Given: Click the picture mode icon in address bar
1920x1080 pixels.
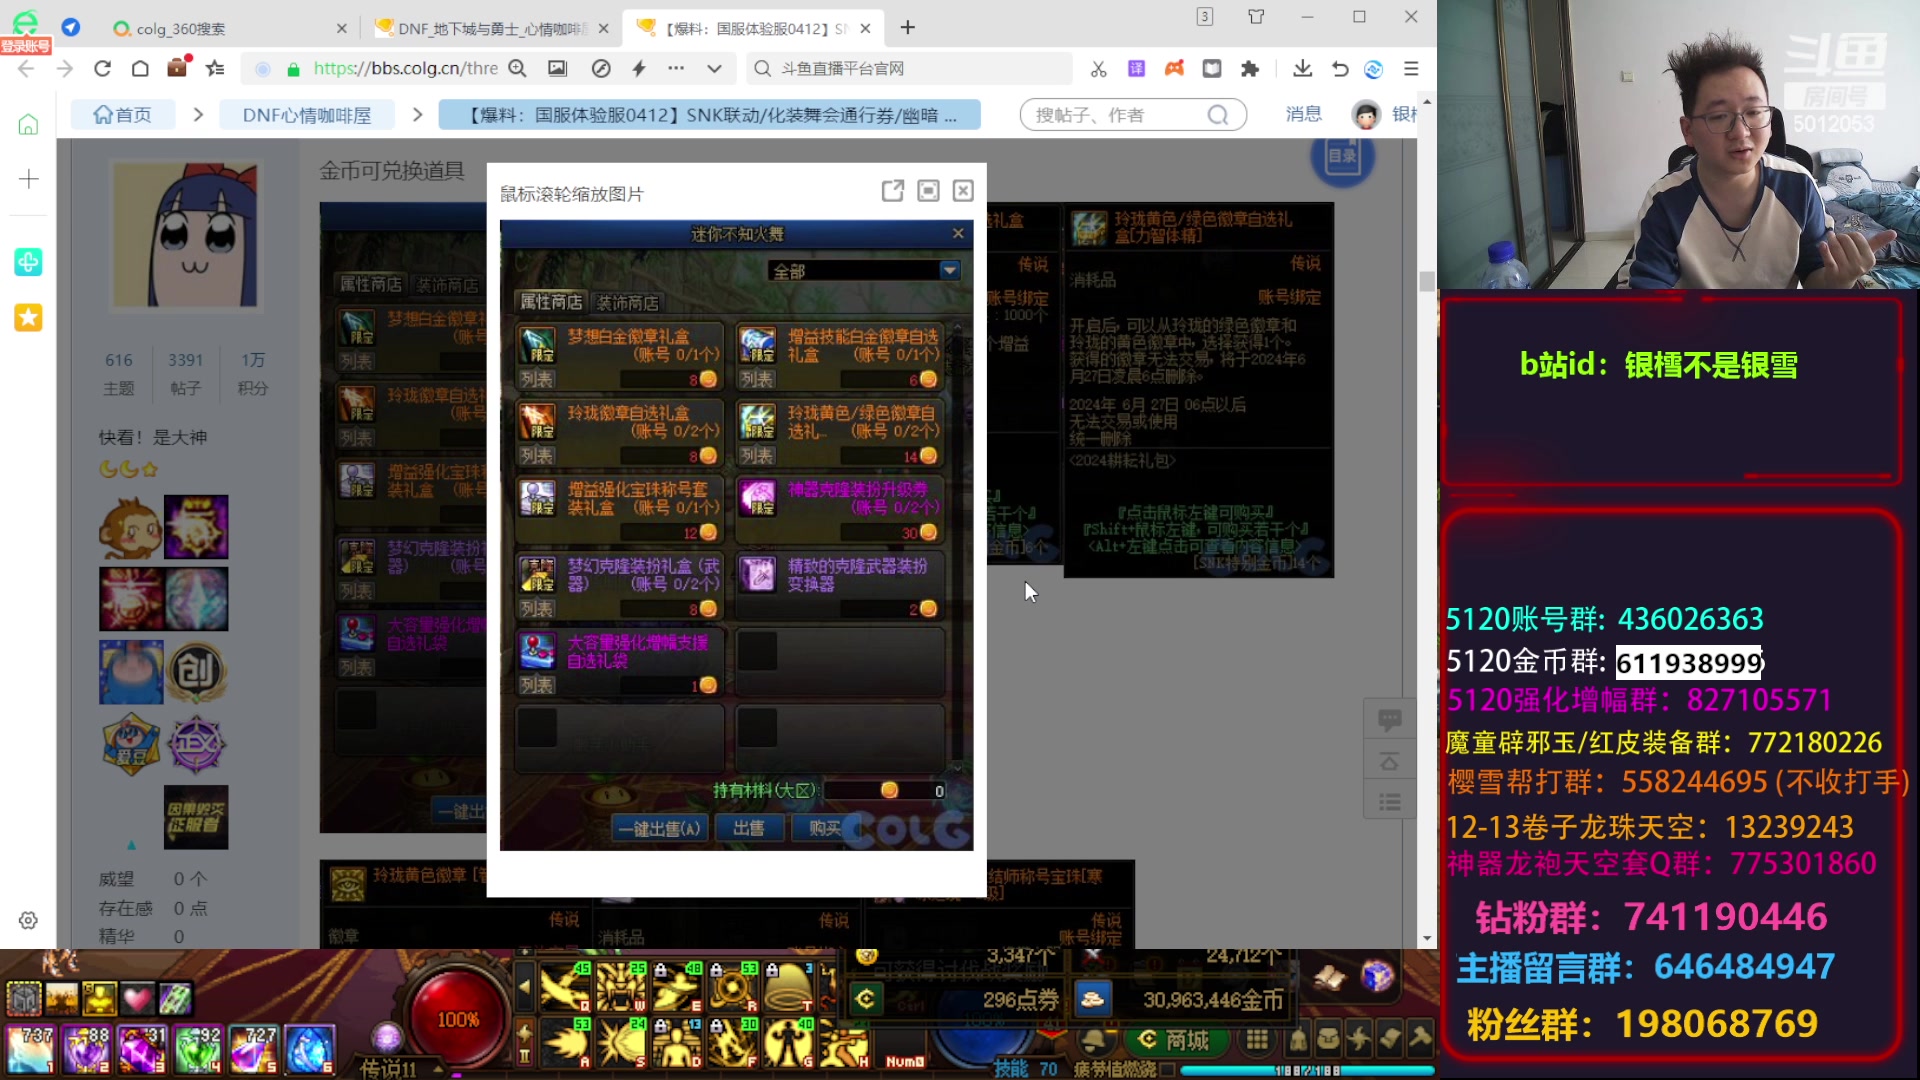Looking at the screenshot, I should pyautogui.click(x=557, y=69).
